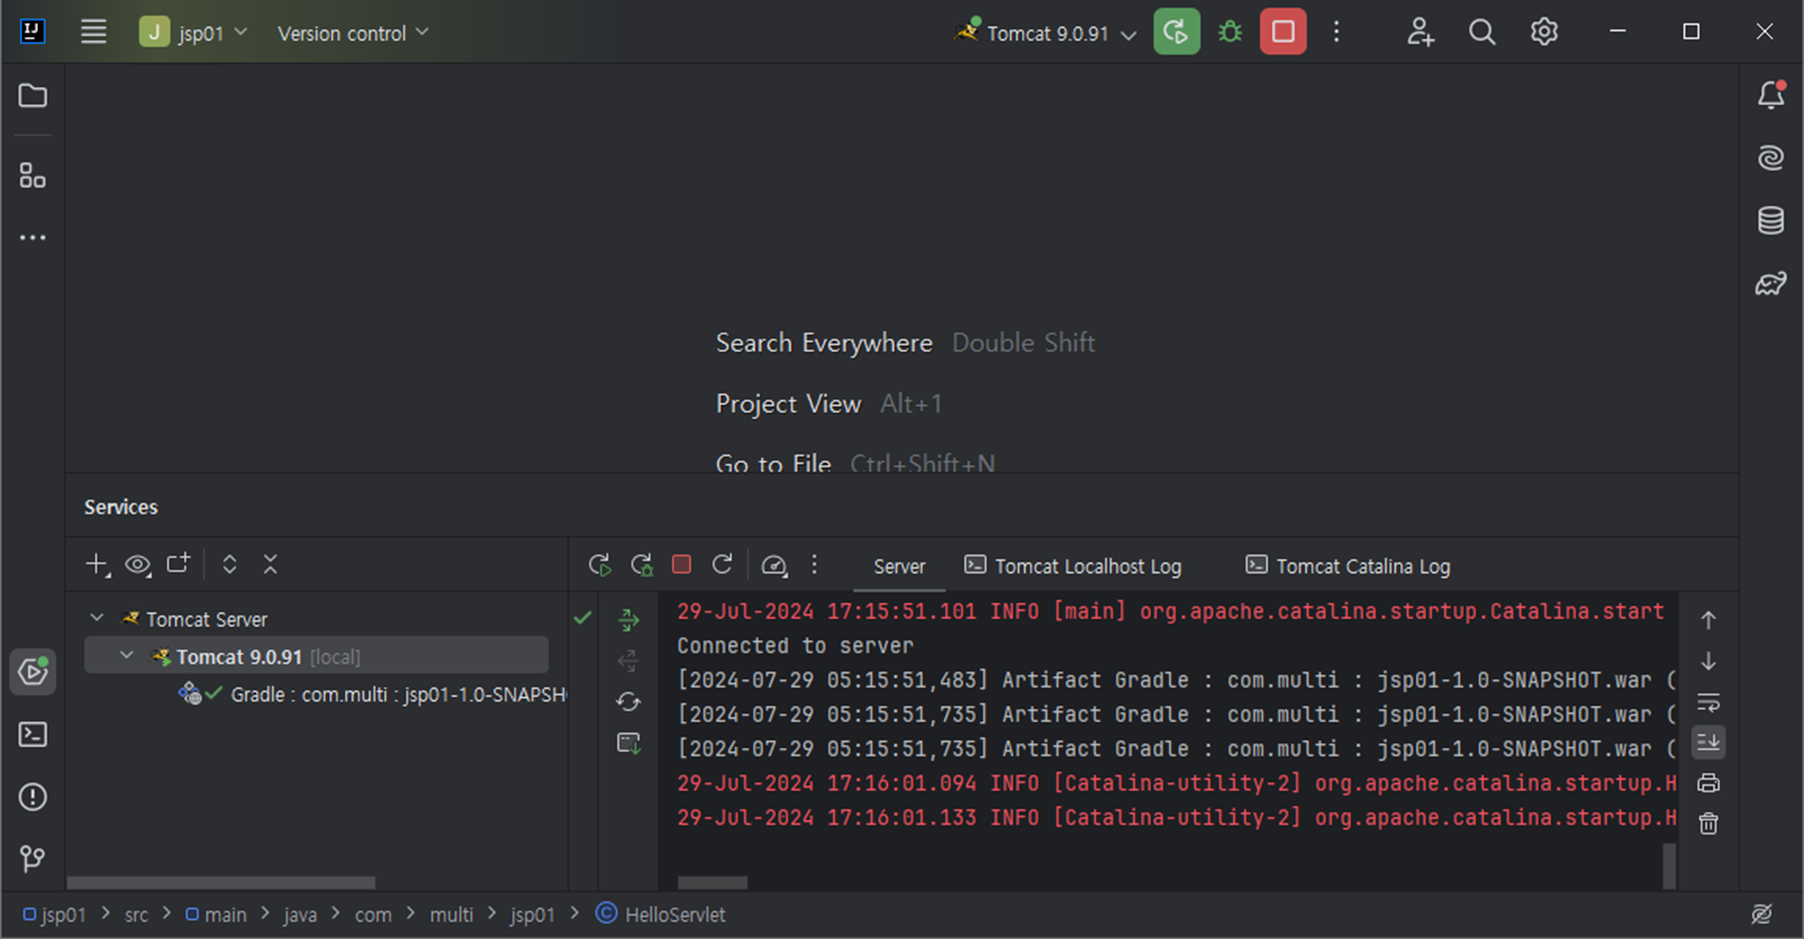Toggle scroll to end of console

pyautogui.click(x=1708, y=742)
